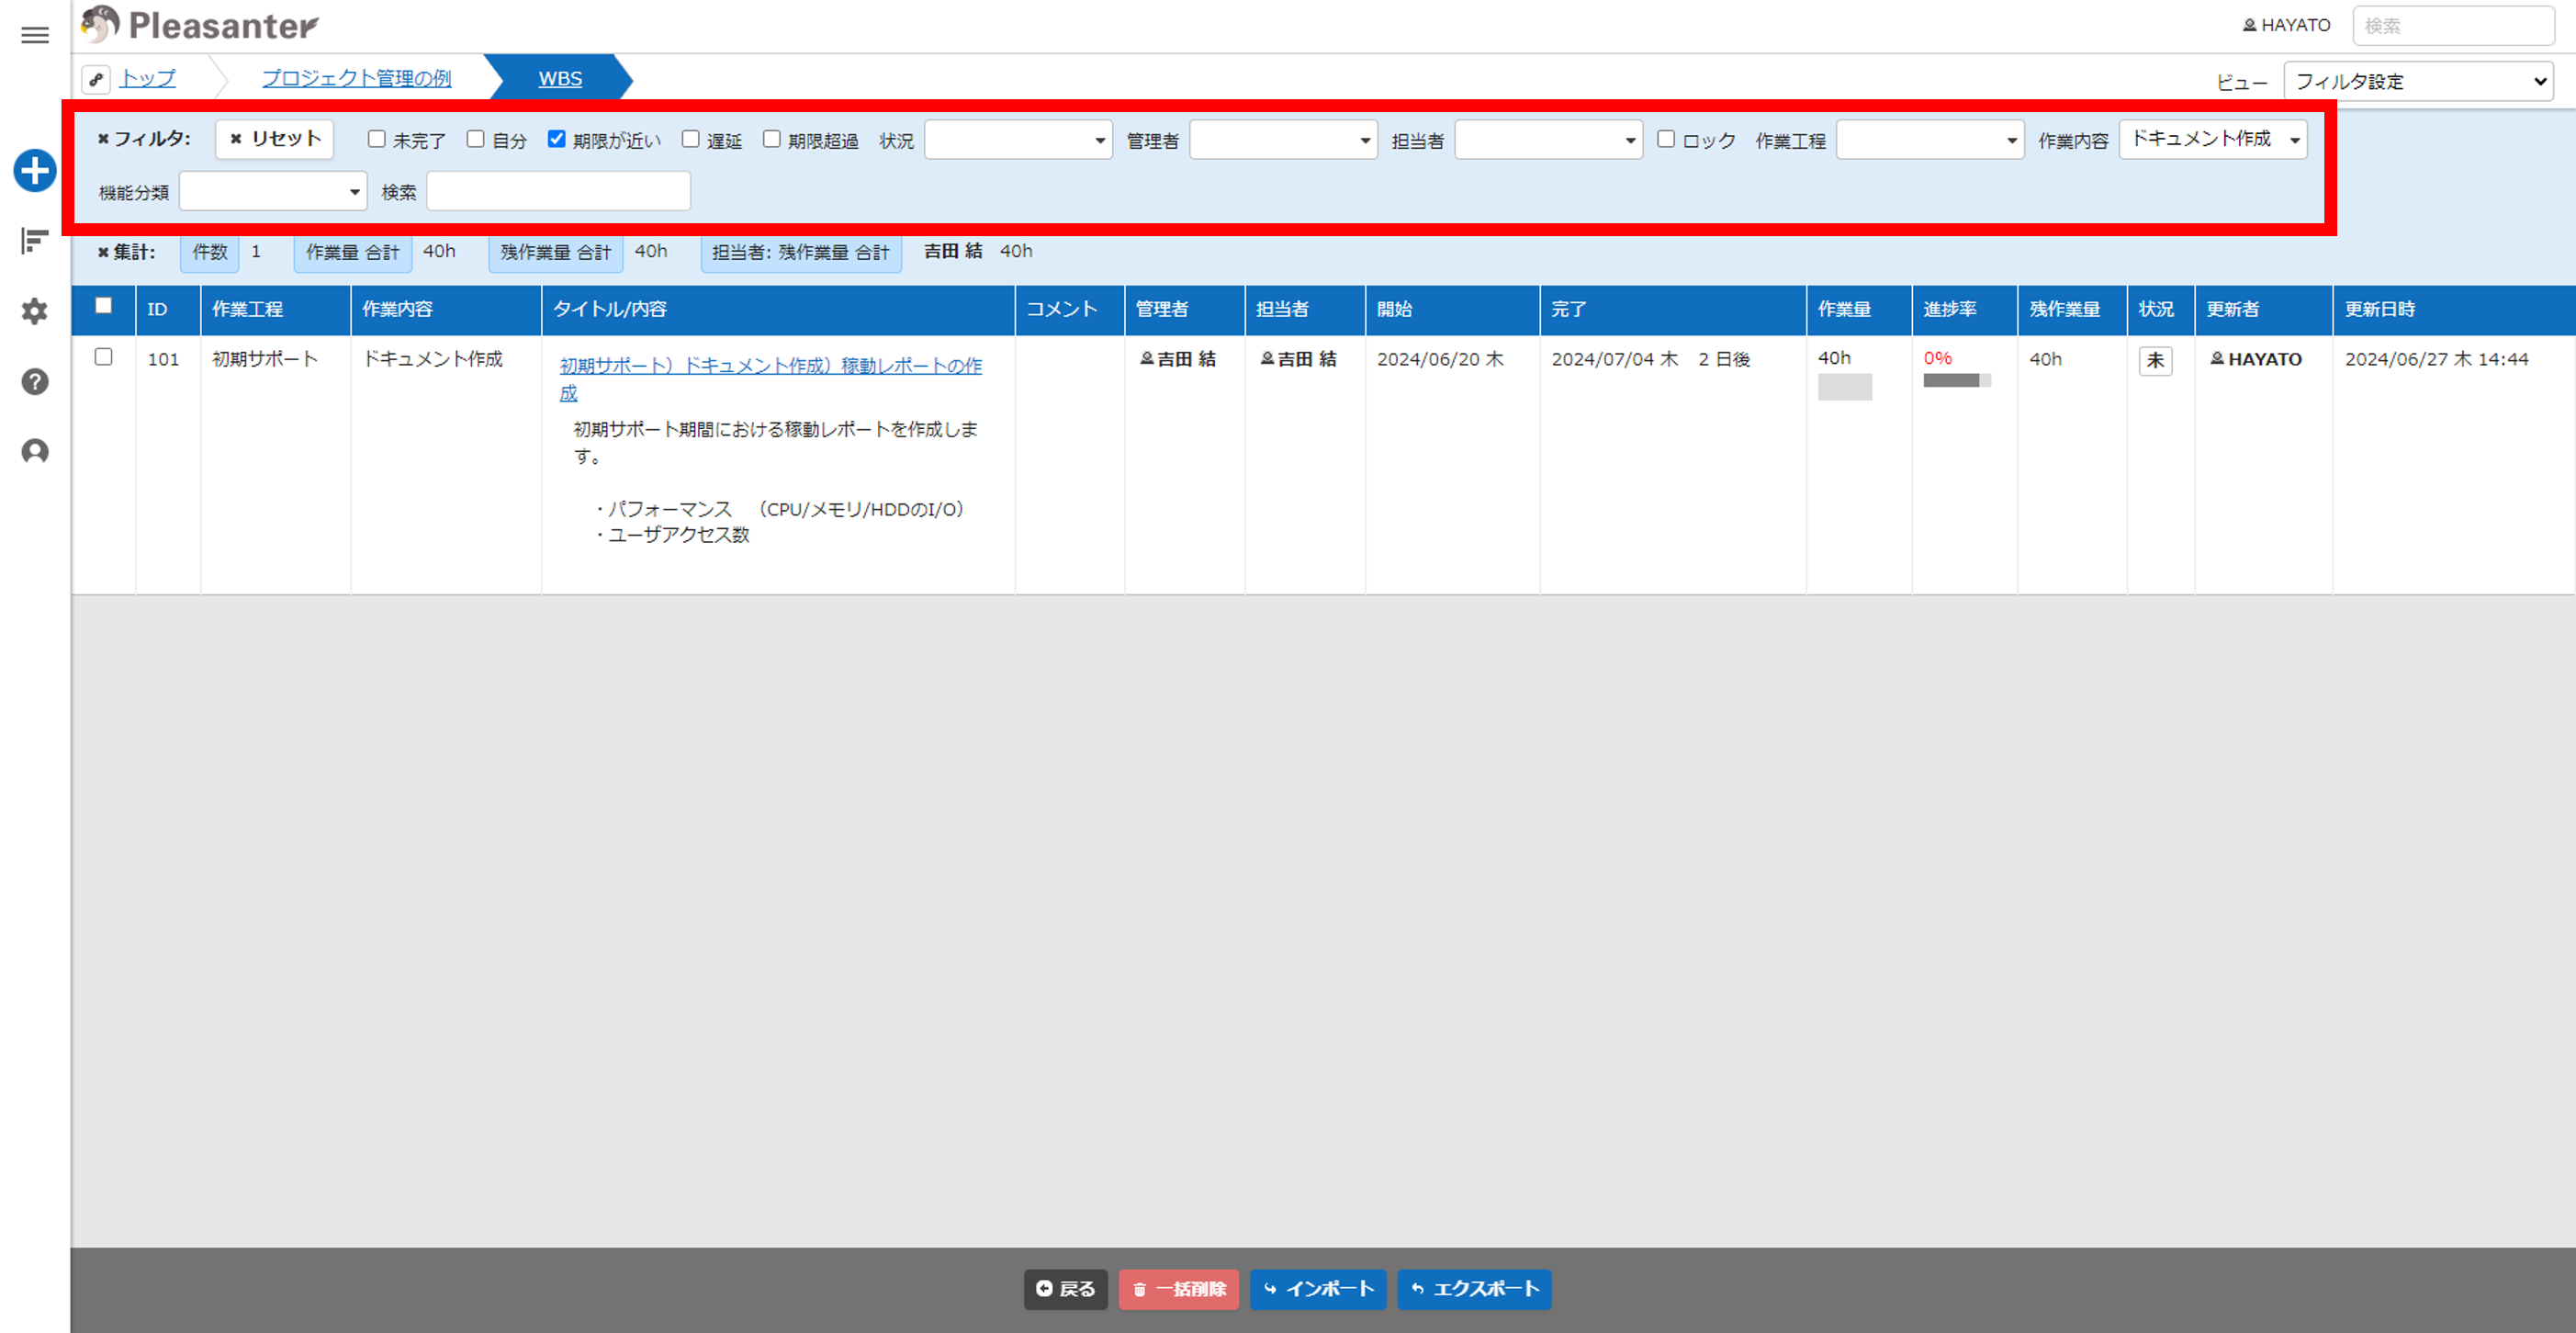The image size is (2576, 1333).
Task: Go to トップ breadcrumb
Action: click(x=148, y=78)
